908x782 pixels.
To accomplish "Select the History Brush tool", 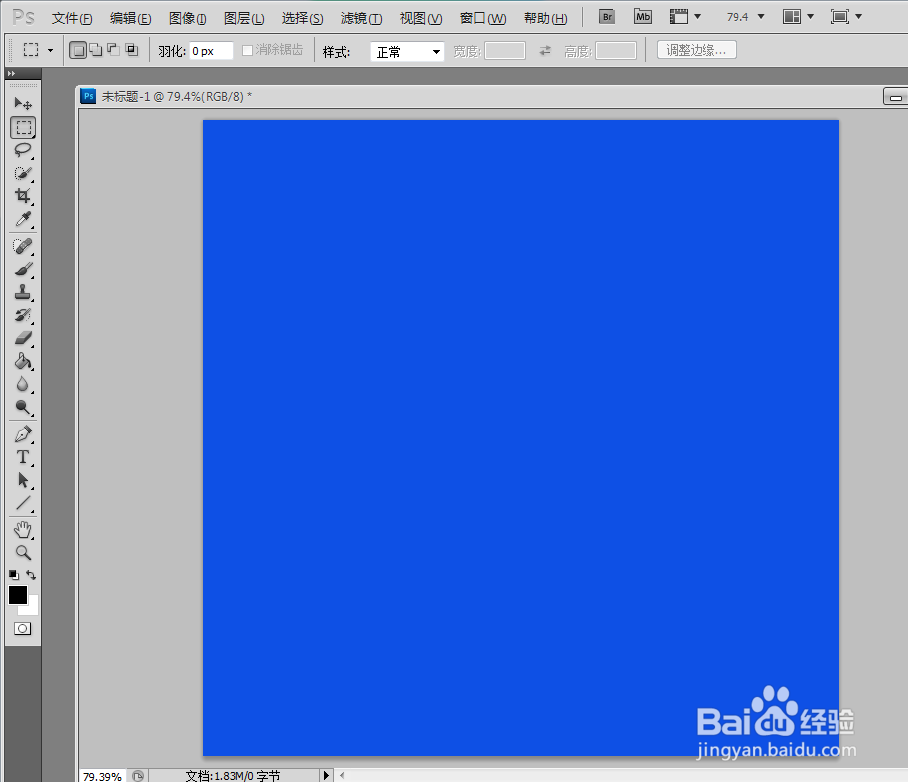I will coord(23,315).
